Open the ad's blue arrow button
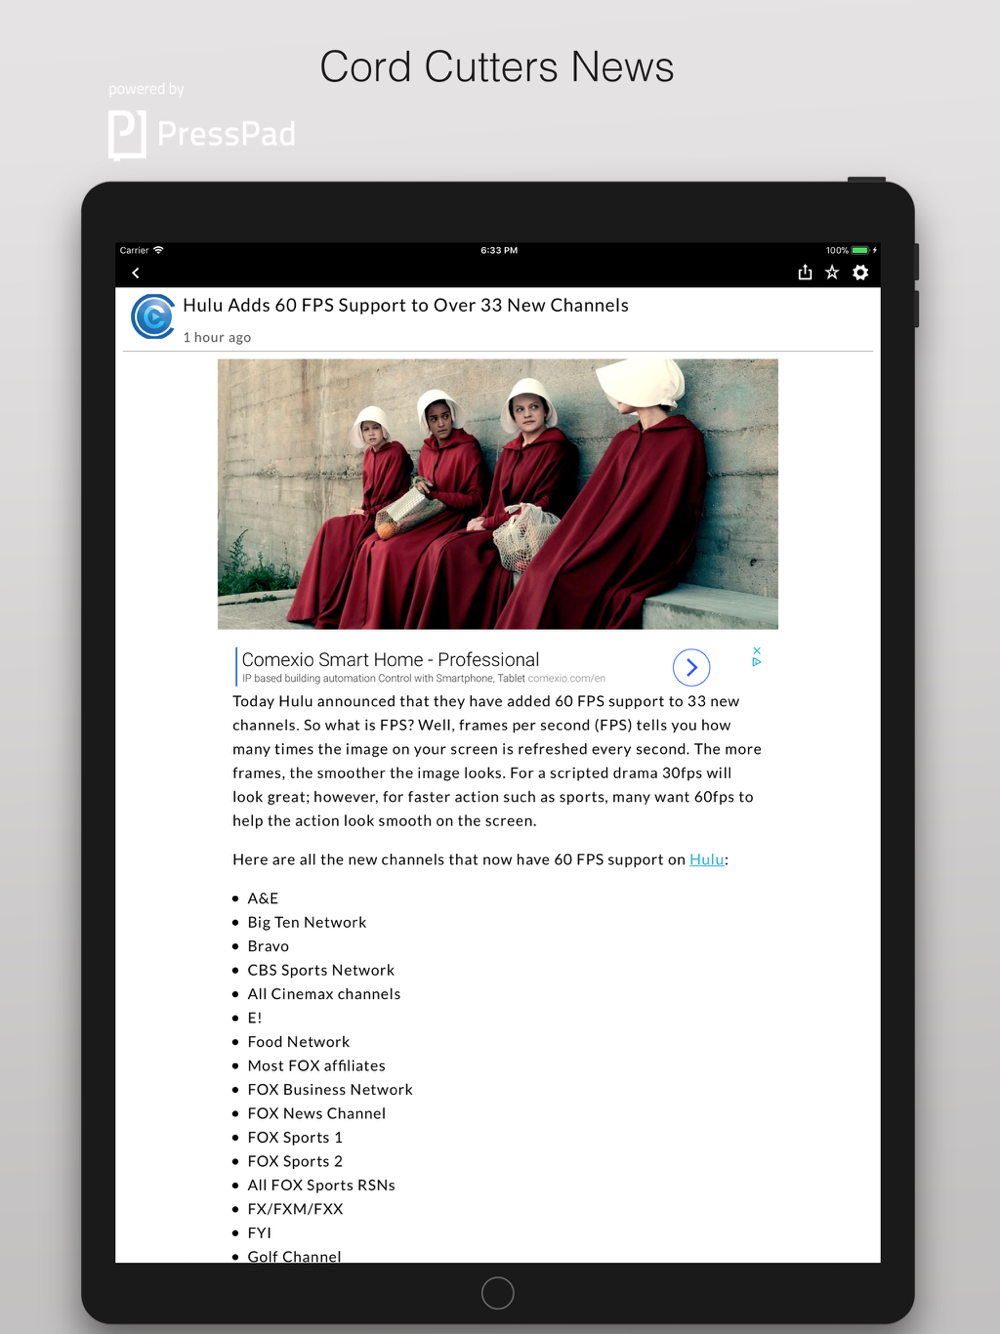The height and width of the screenshot is (1334, 1000). tap(691, 667)
